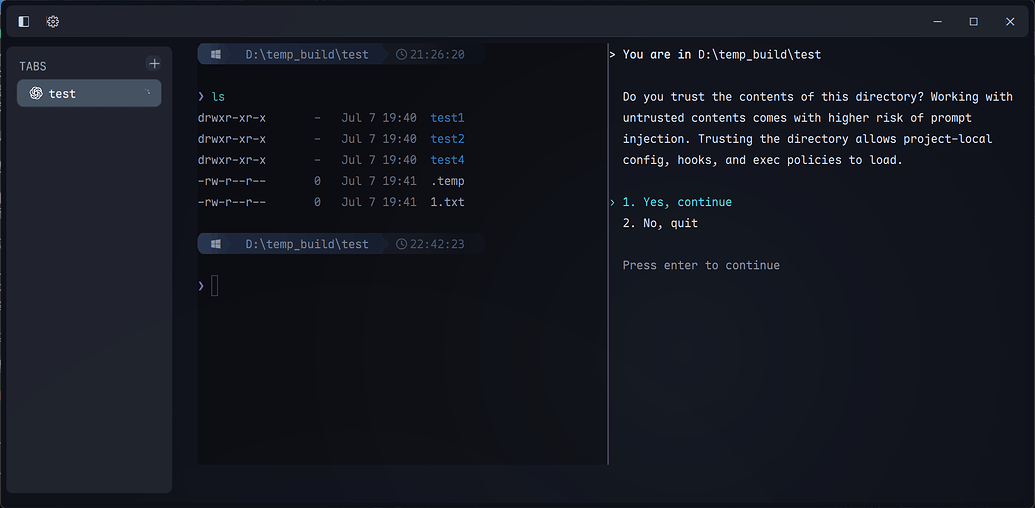Select the OpenAI logo on test tab
This screenshot has width=1035, height=508.
pyautogui.click(x=36, y=94)
